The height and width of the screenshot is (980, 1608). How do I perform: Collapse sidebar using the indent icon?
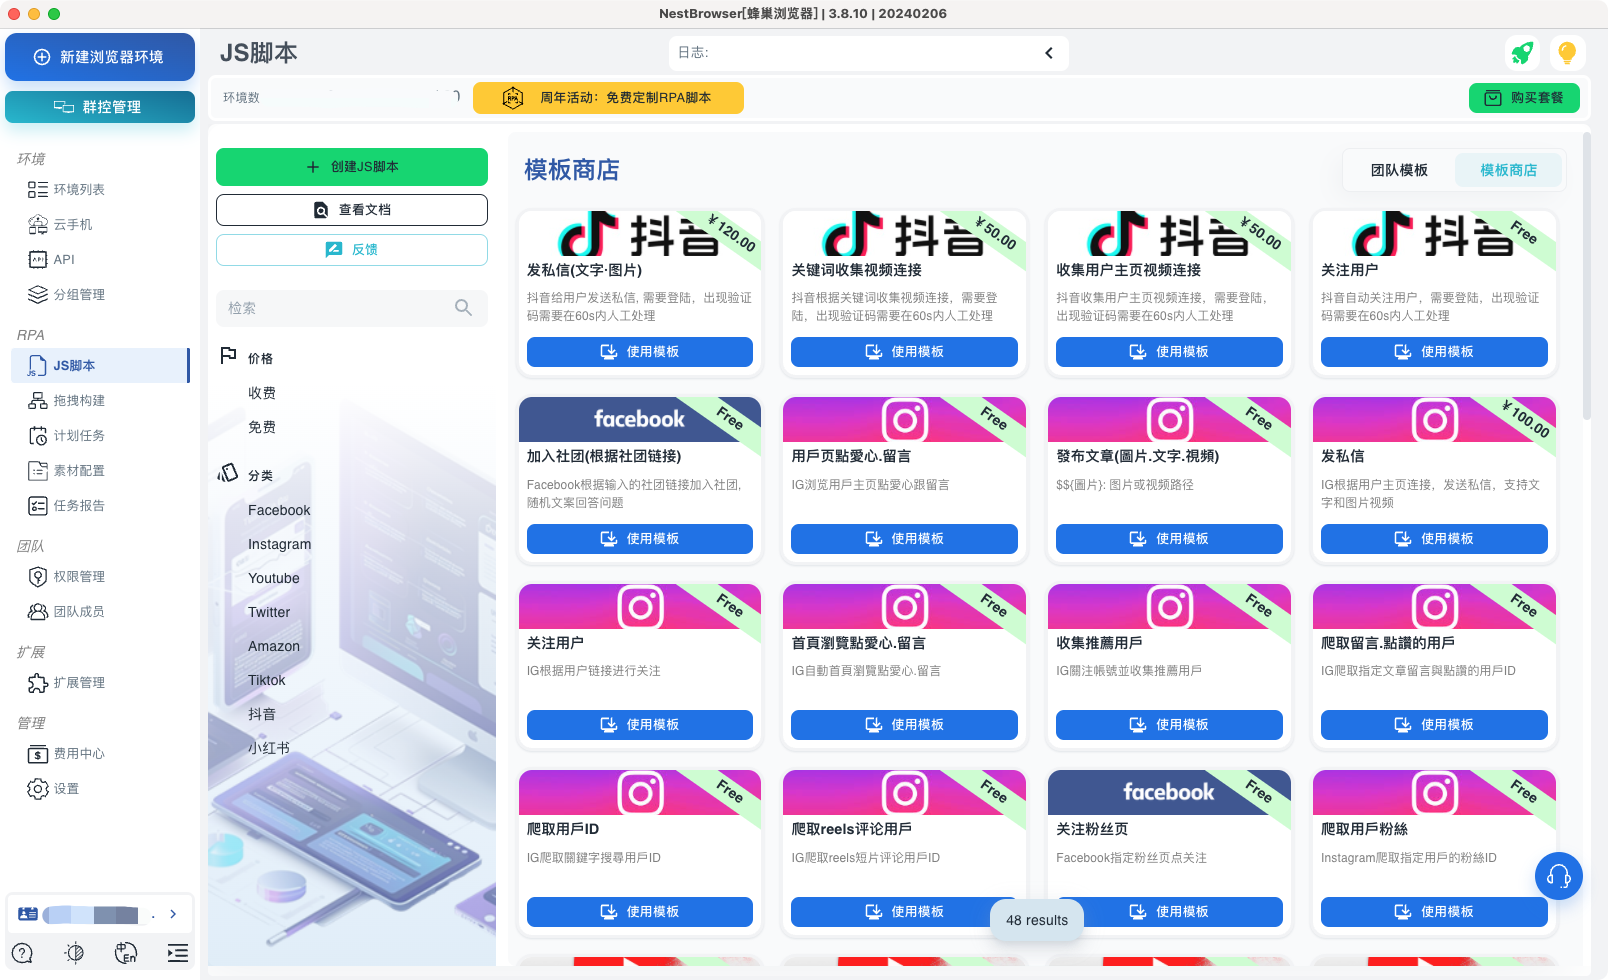tap(177, 953)
